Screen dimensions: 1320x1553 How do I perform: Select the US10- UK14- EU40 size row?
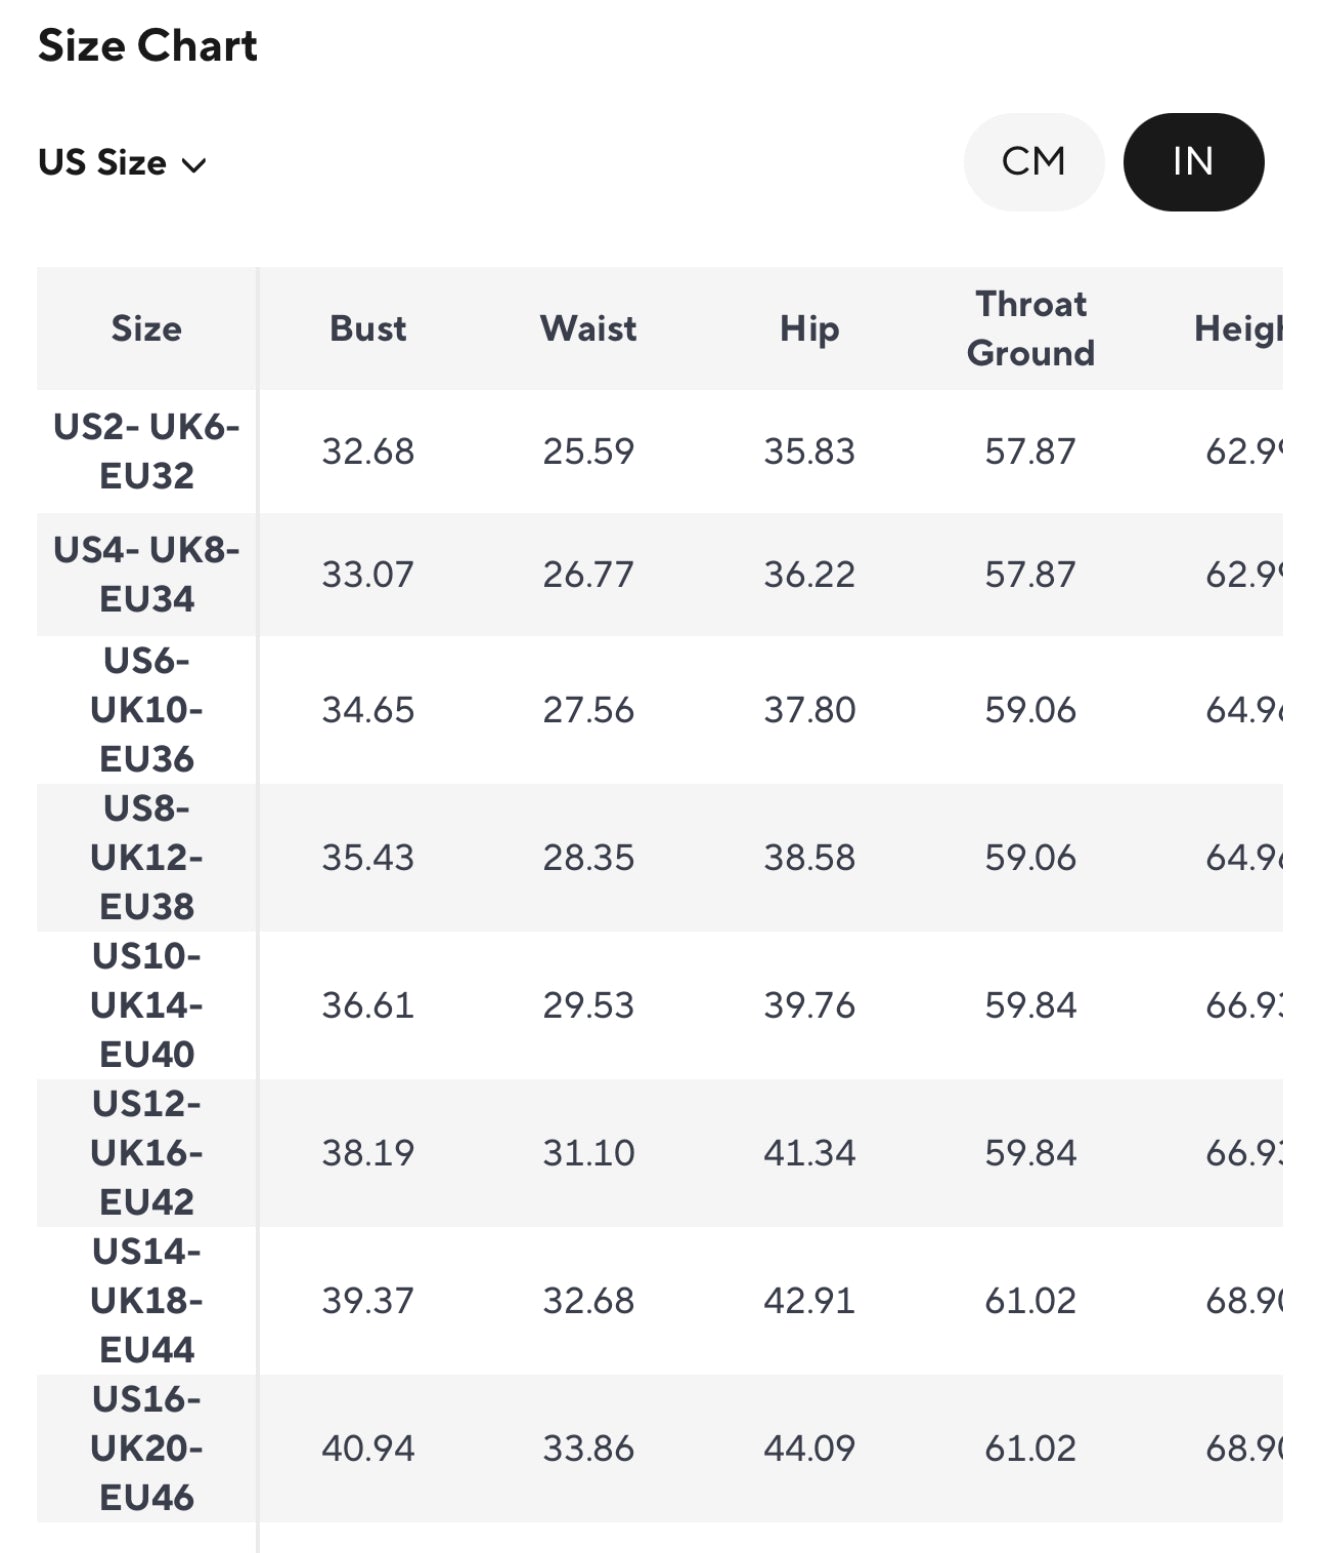[146, 1005]
